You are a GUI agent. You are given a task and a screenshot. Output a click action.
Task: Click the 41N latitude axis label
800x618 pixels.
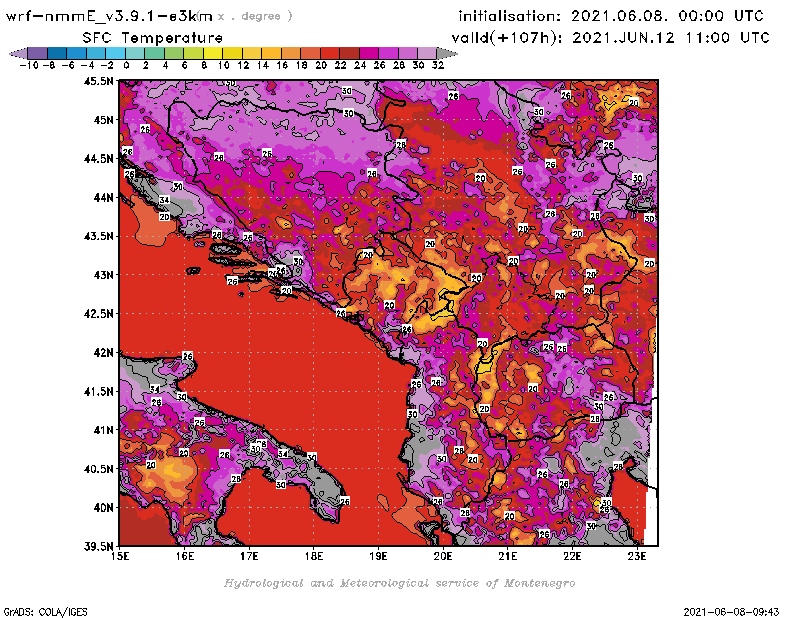[103, 430]
